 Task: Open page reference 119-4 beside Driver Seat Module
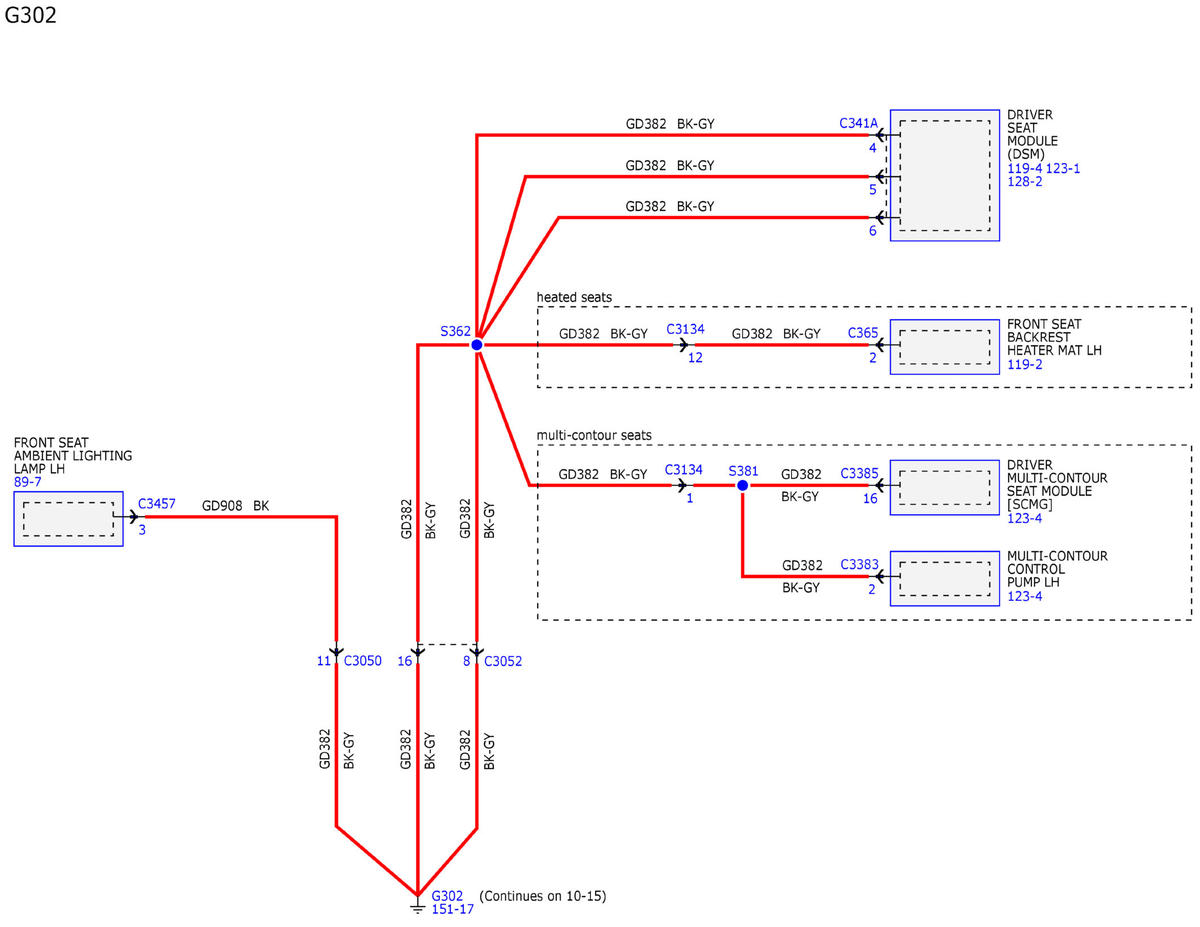(1025, 168)
